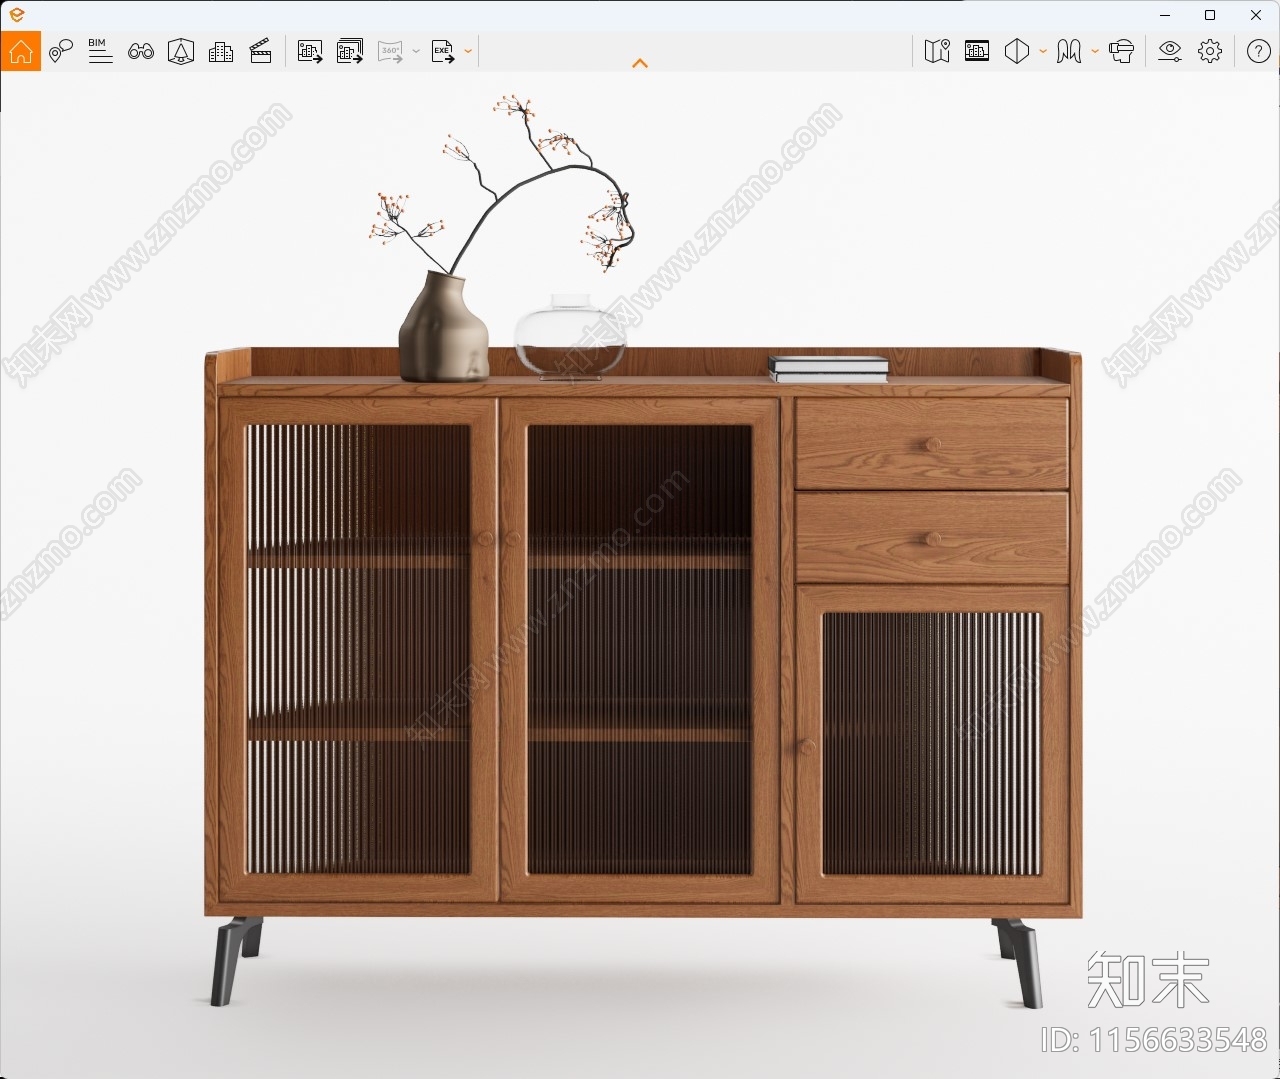Open the Help question mark icon
Image resolution: width=1280 pixels, height=1079 pixels.
point(1259,51)
